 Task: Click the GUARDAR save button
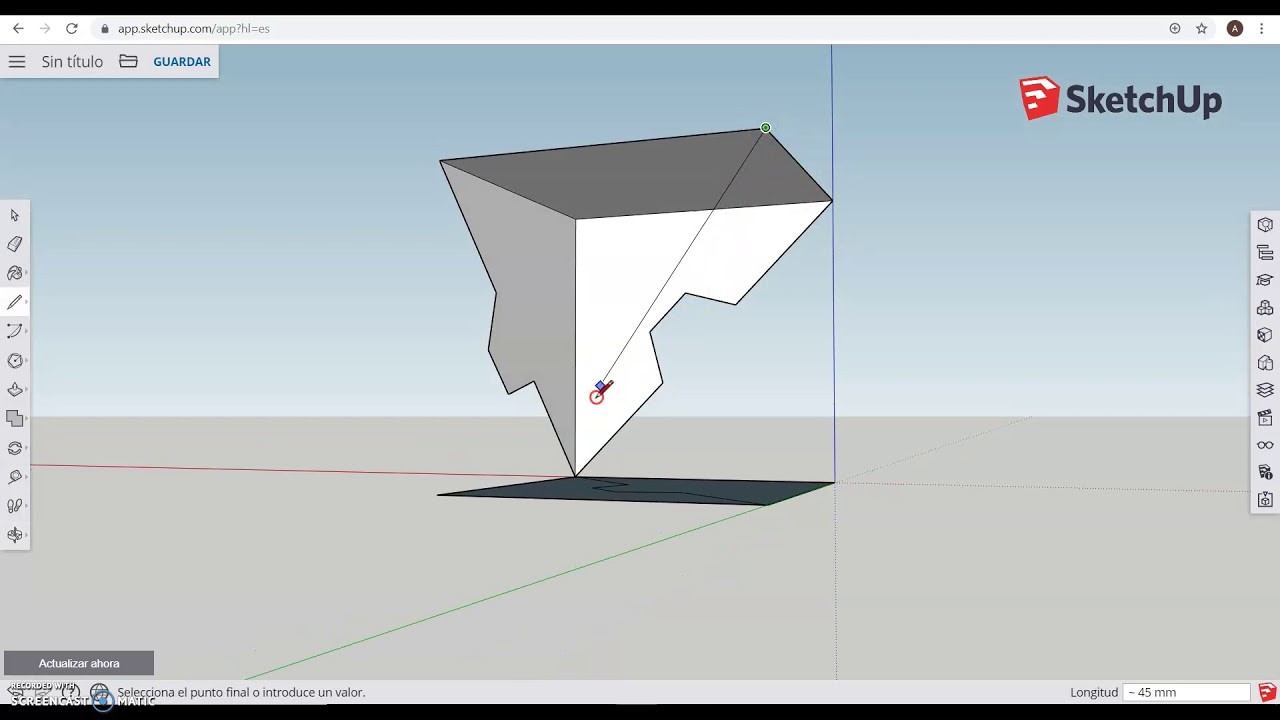pyautogui.click(x=182, y=62)
